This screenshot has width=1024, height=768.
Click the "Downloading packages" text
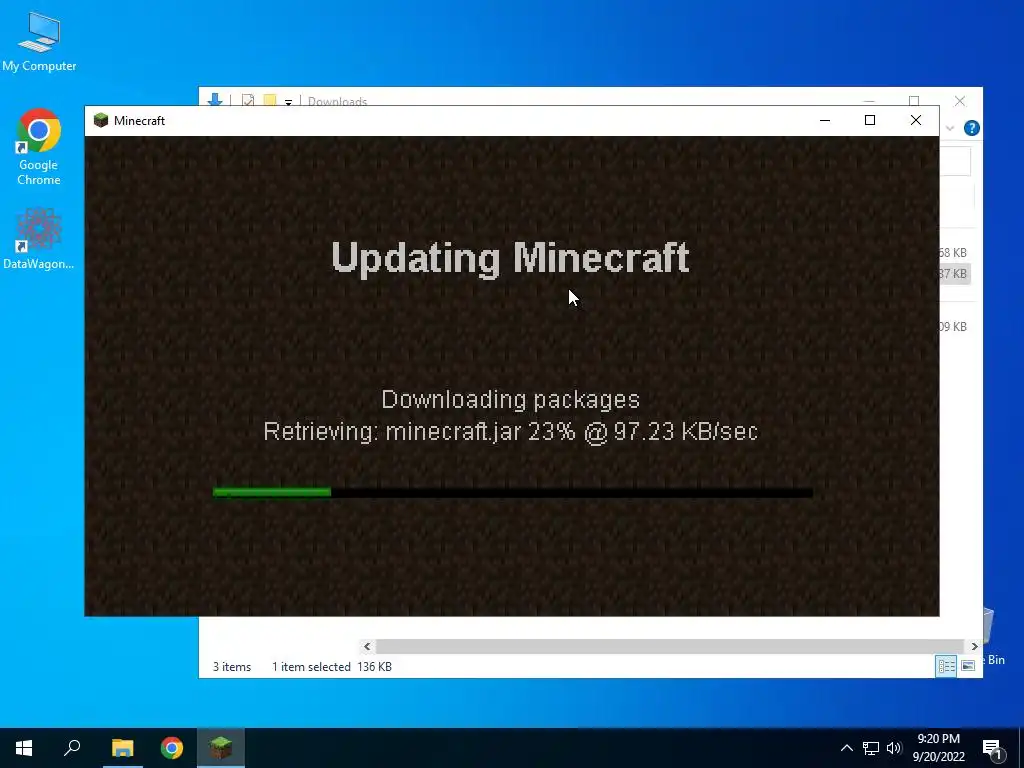tap(510, 400)
